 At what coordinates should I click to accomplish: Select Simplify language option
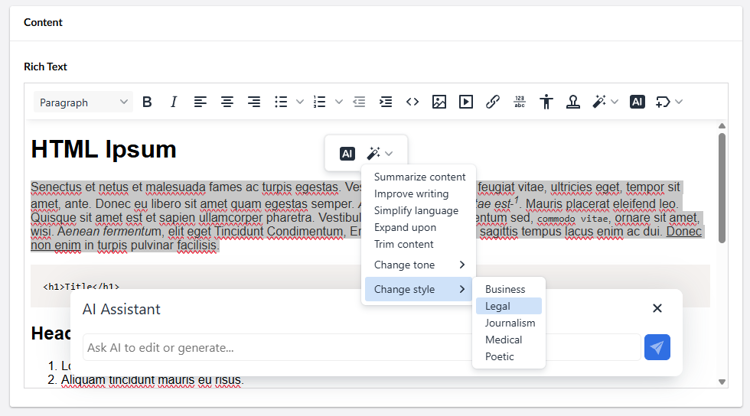[x=416, y=210]
